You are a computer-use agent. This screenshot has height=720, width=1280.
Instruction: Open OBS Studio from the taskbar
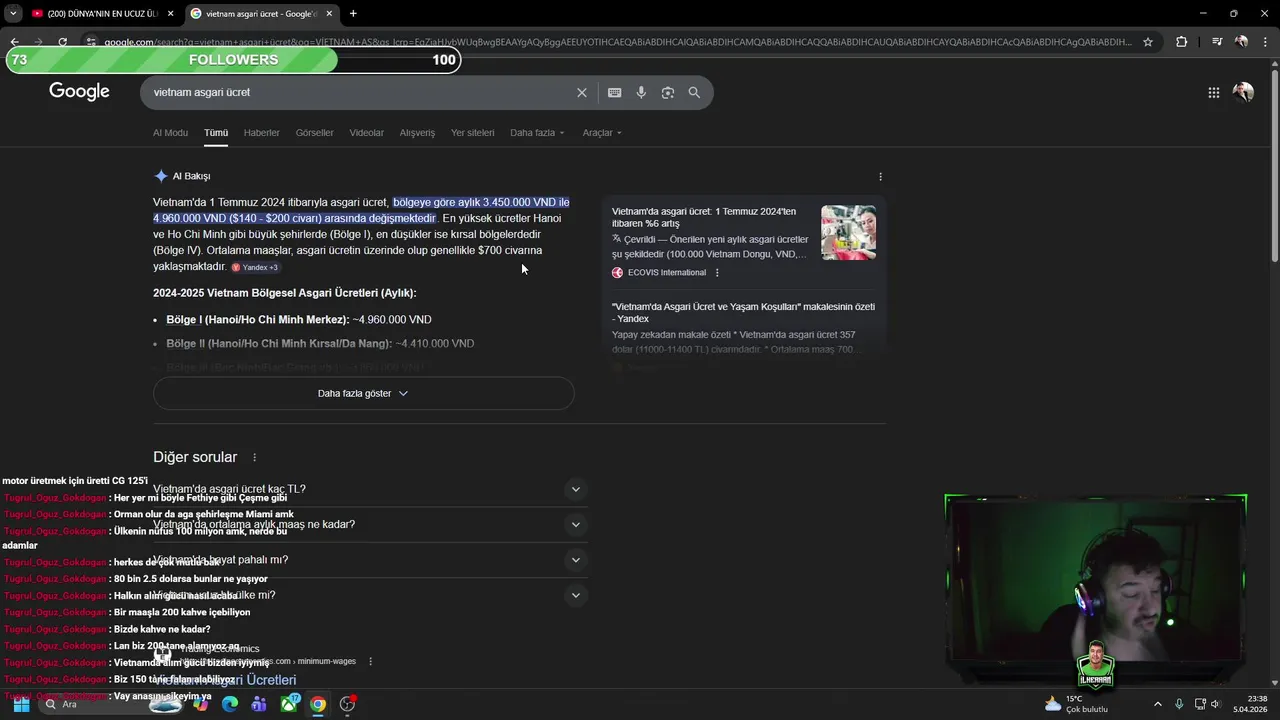(x=347, y=704)
